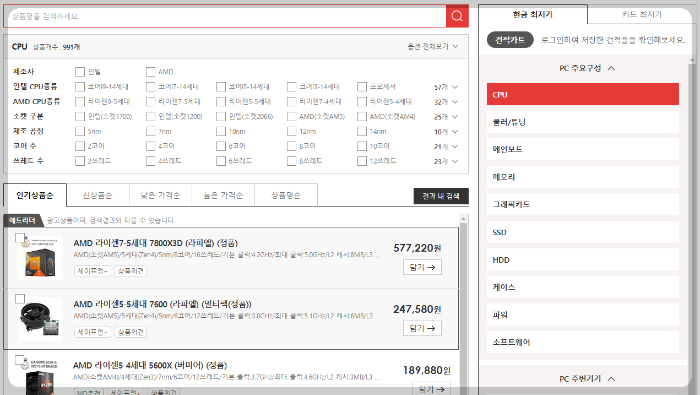
Task: Switch to 카드 최저가 tab
Action: click(642, 14)
